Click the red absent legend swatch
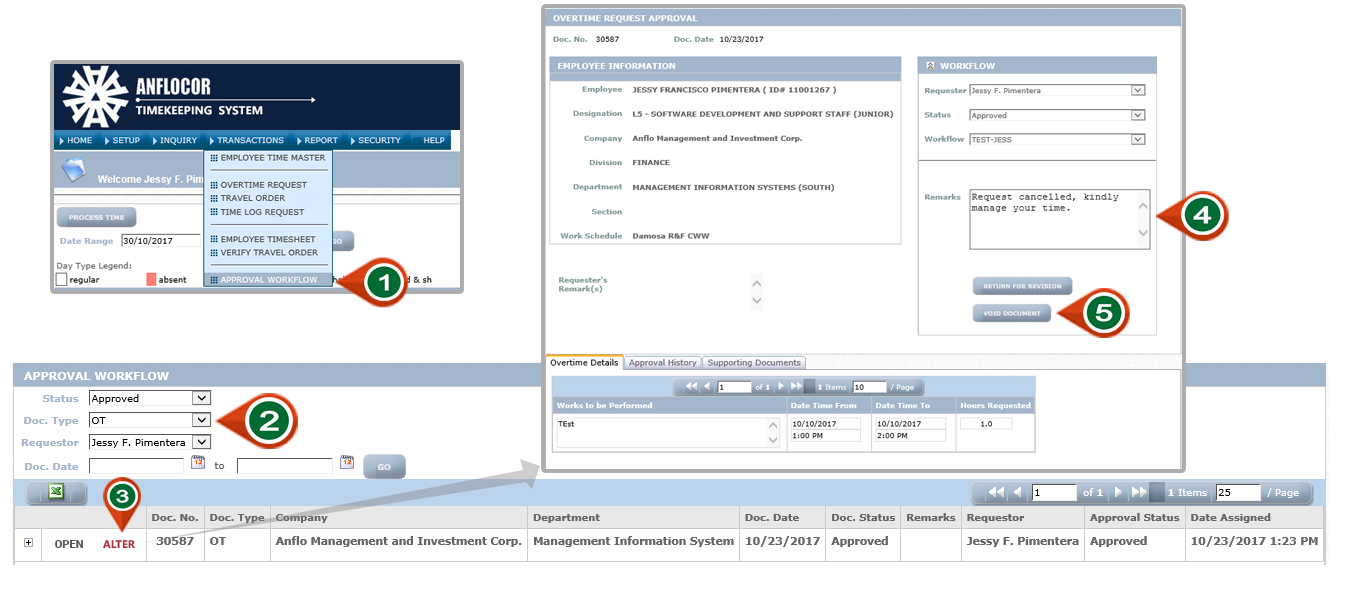The width and height of the screenshot is (1366, 600). [152, 280]
